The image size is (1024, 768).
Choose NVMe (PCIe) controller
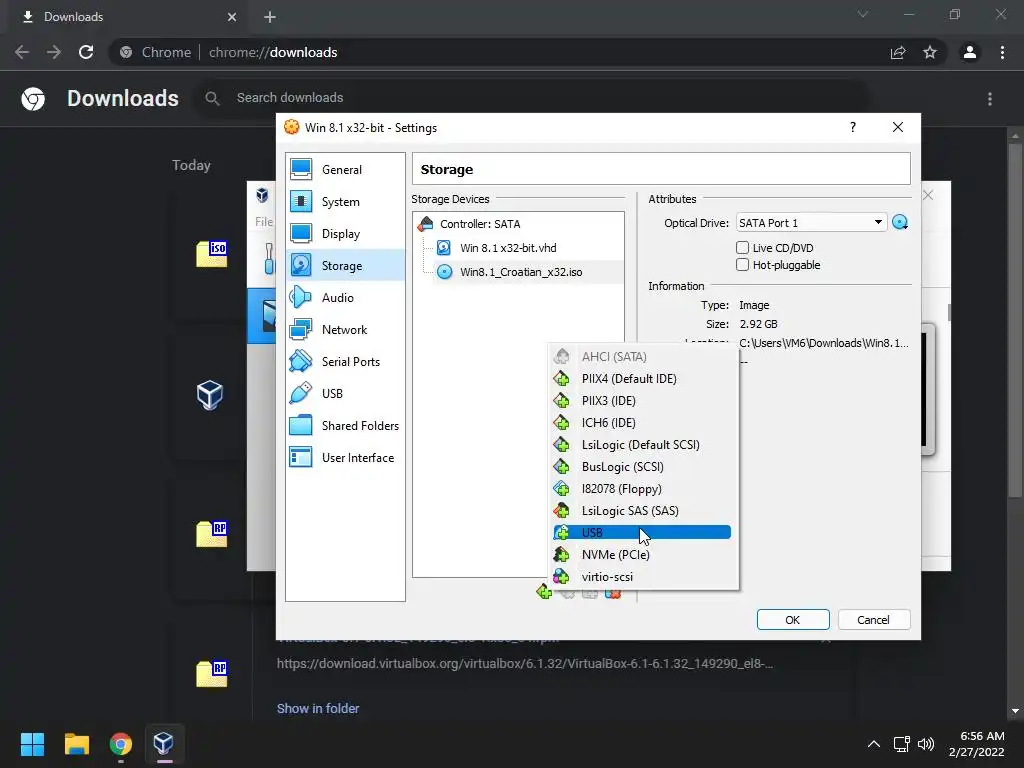pyautogui.click(x=643, y=555)
